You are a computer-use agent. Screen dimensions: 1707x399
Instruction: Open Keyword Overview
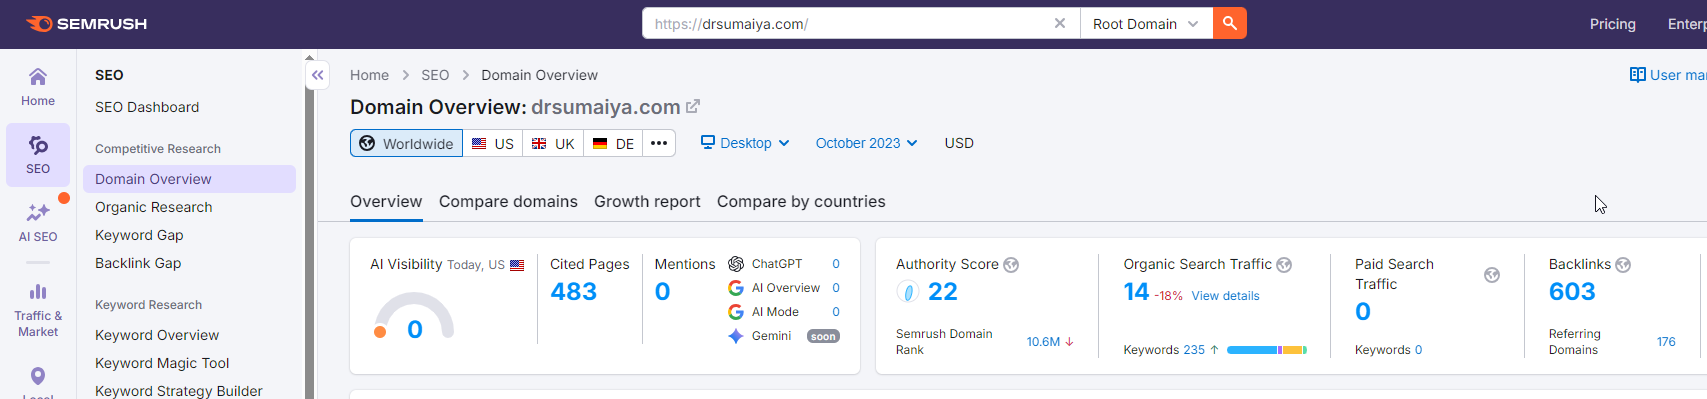point(157,335)
